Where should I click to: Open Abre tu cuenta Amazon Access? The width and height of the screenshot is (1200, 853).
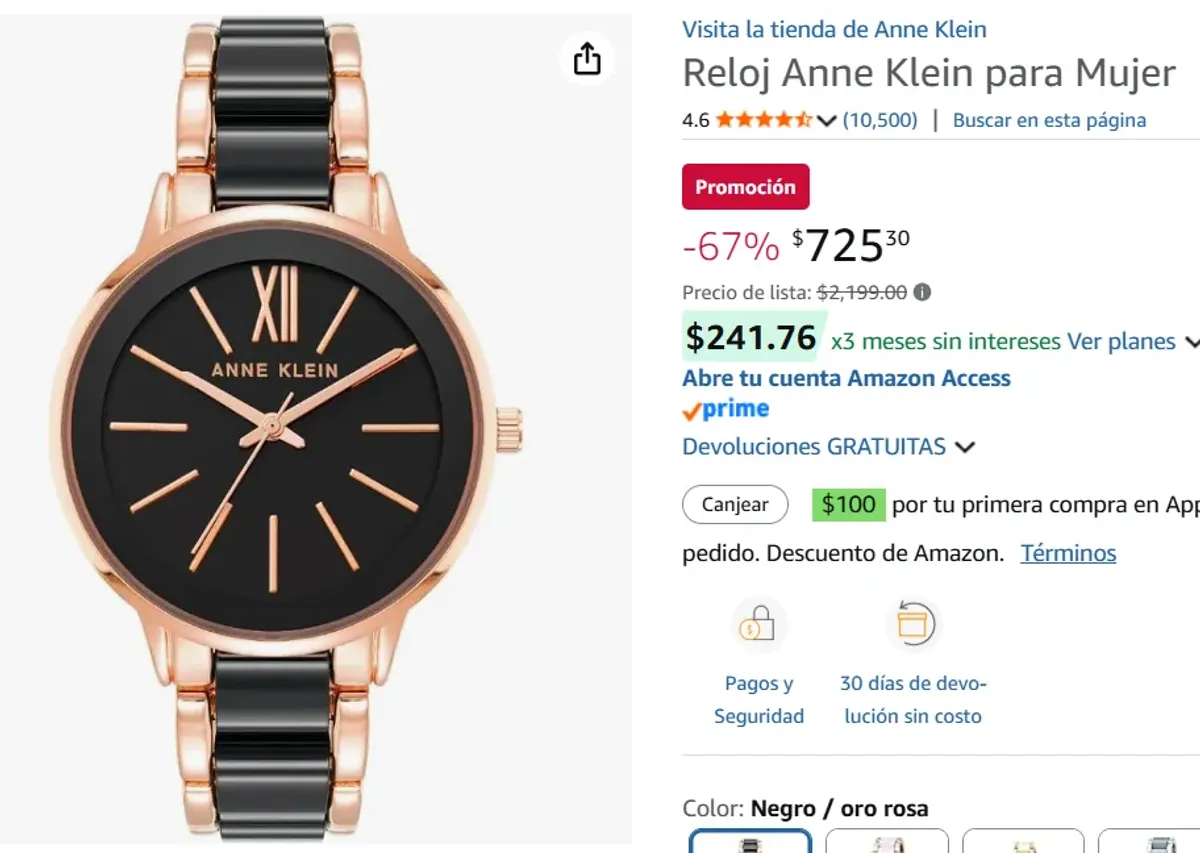click(846, 378)
